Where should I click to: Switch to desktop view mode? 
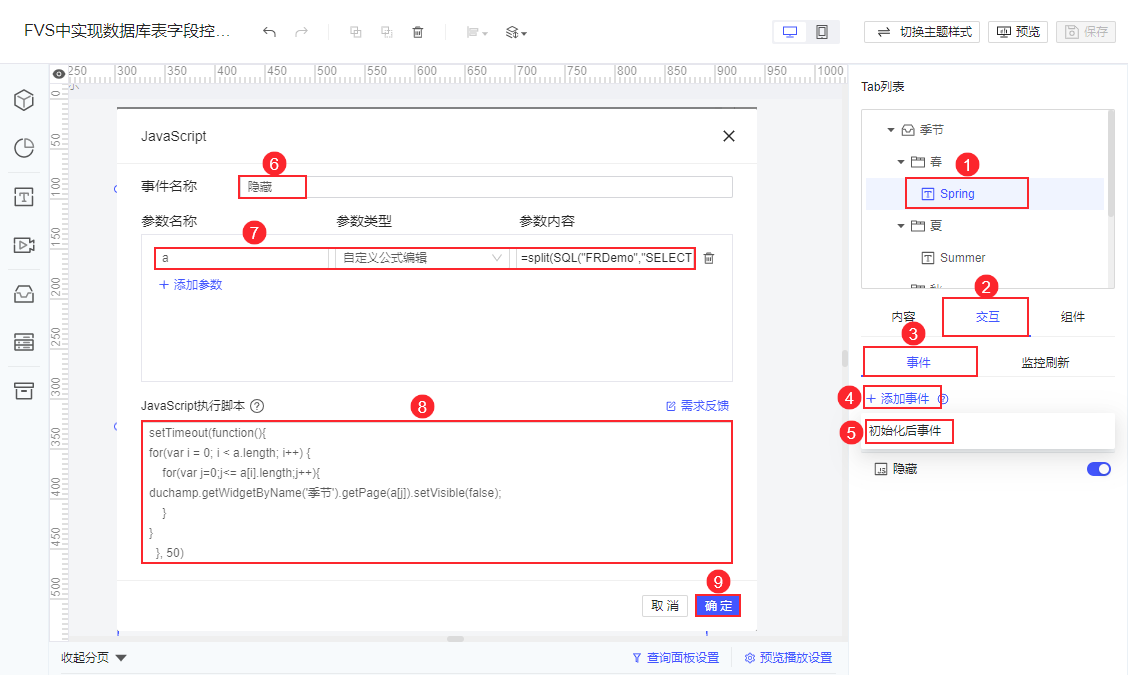click(x=790, y=32)
